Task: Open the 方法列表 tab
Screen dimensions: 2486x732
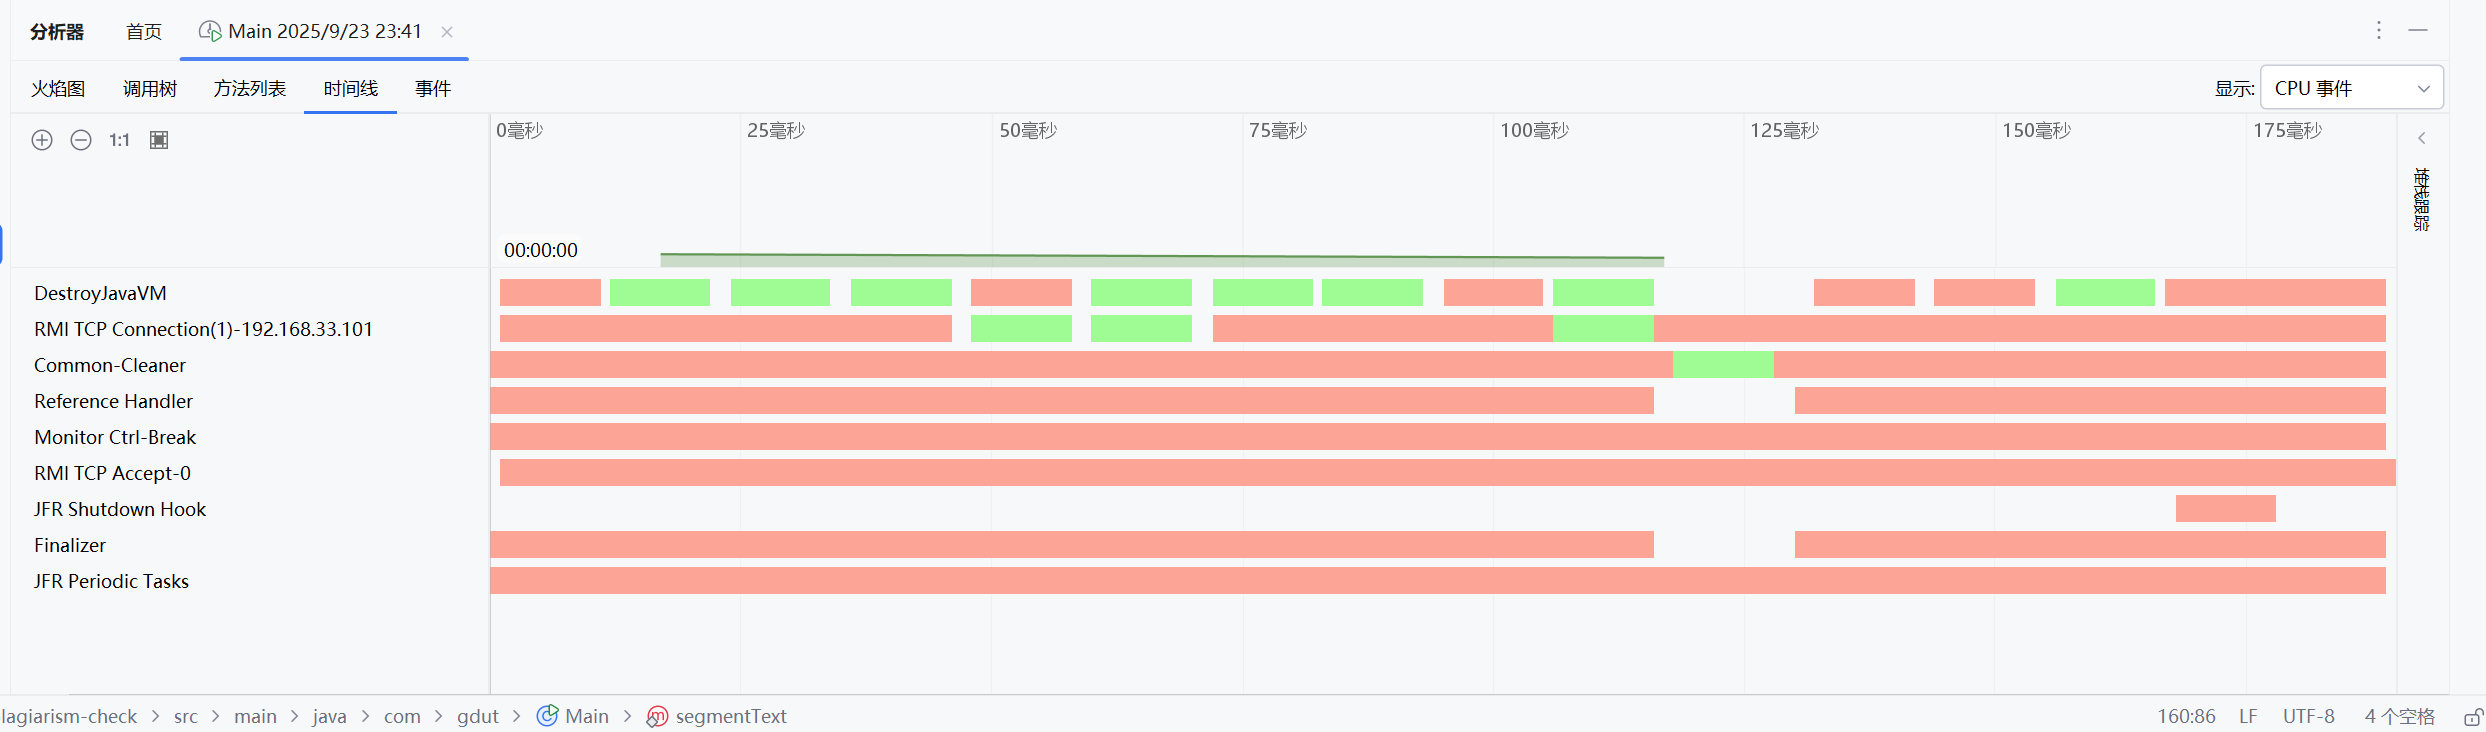Action: click(250, 89)
